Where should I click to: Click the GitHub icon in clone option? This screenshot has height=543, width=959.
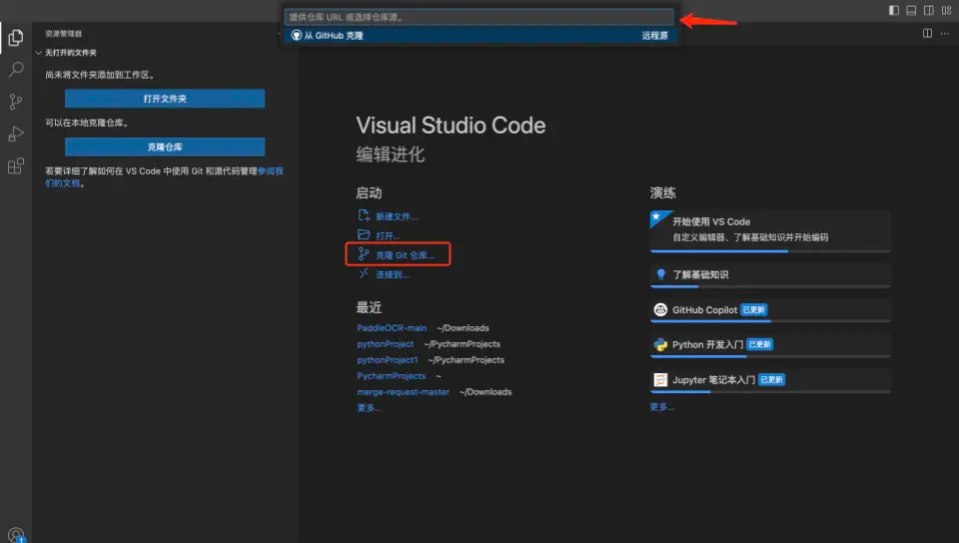pyautogui.click(x=296, y=35)
